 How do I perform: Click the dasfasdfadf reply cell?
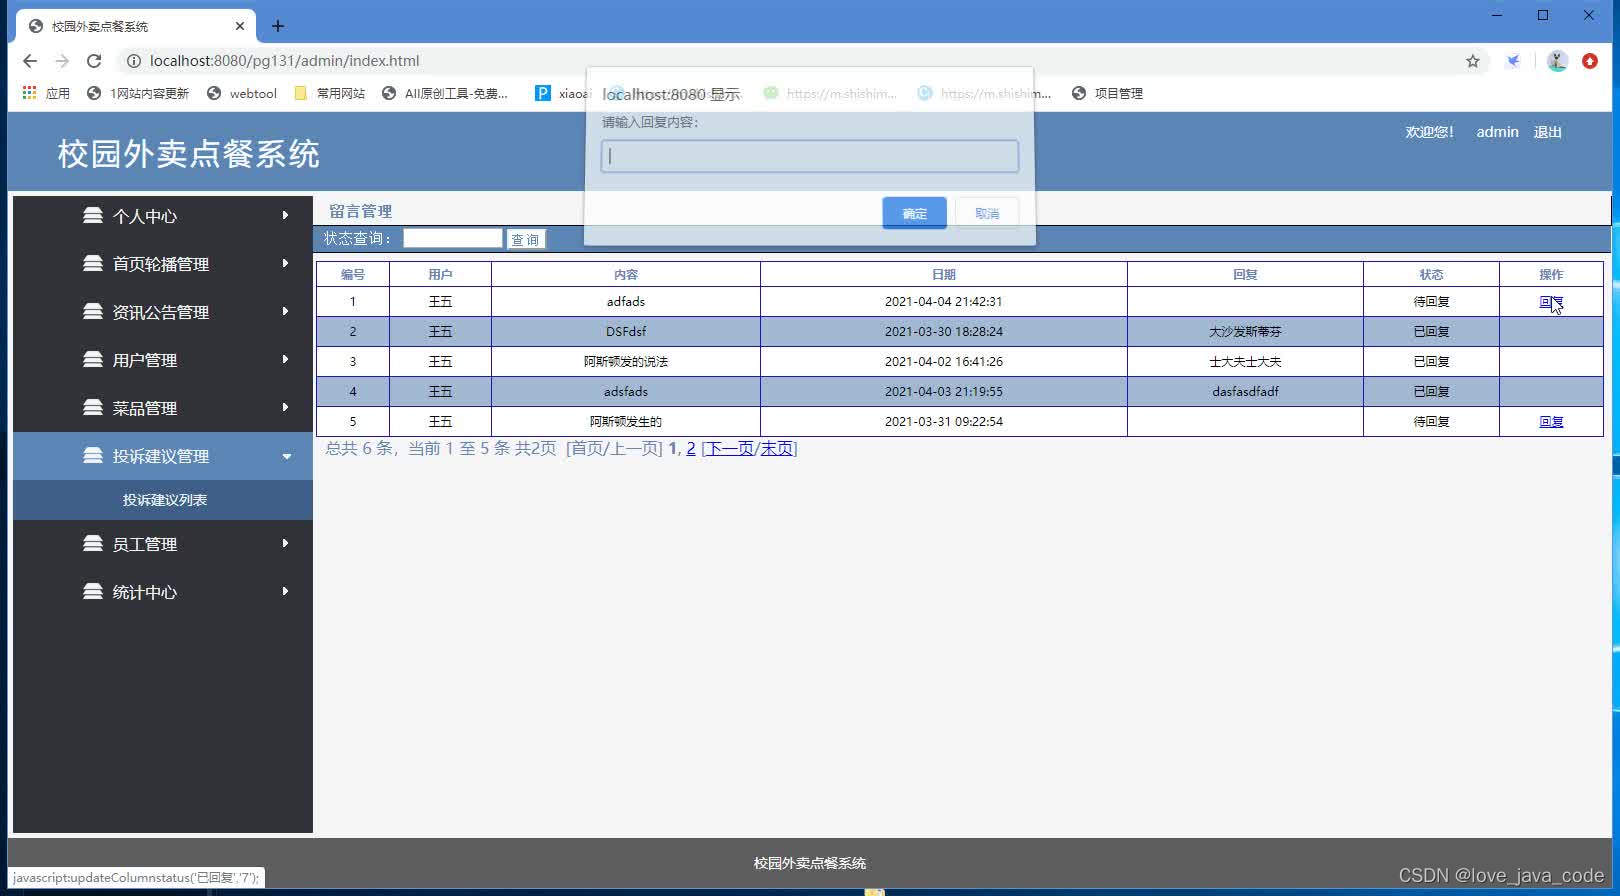point(1245,392)
